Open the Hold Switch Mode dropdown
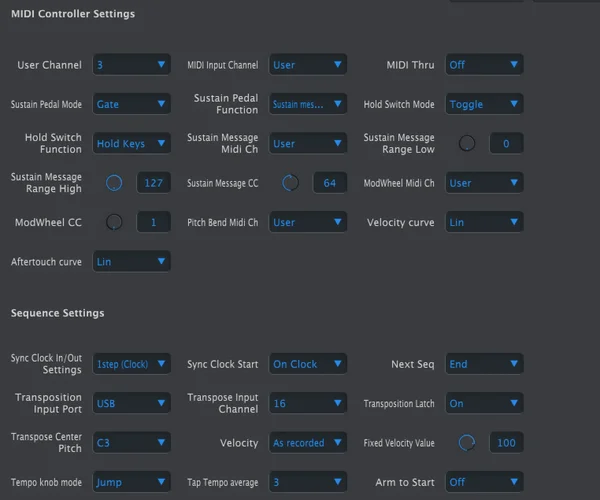This screenshot has width=600, height=500. click(484, 104)
